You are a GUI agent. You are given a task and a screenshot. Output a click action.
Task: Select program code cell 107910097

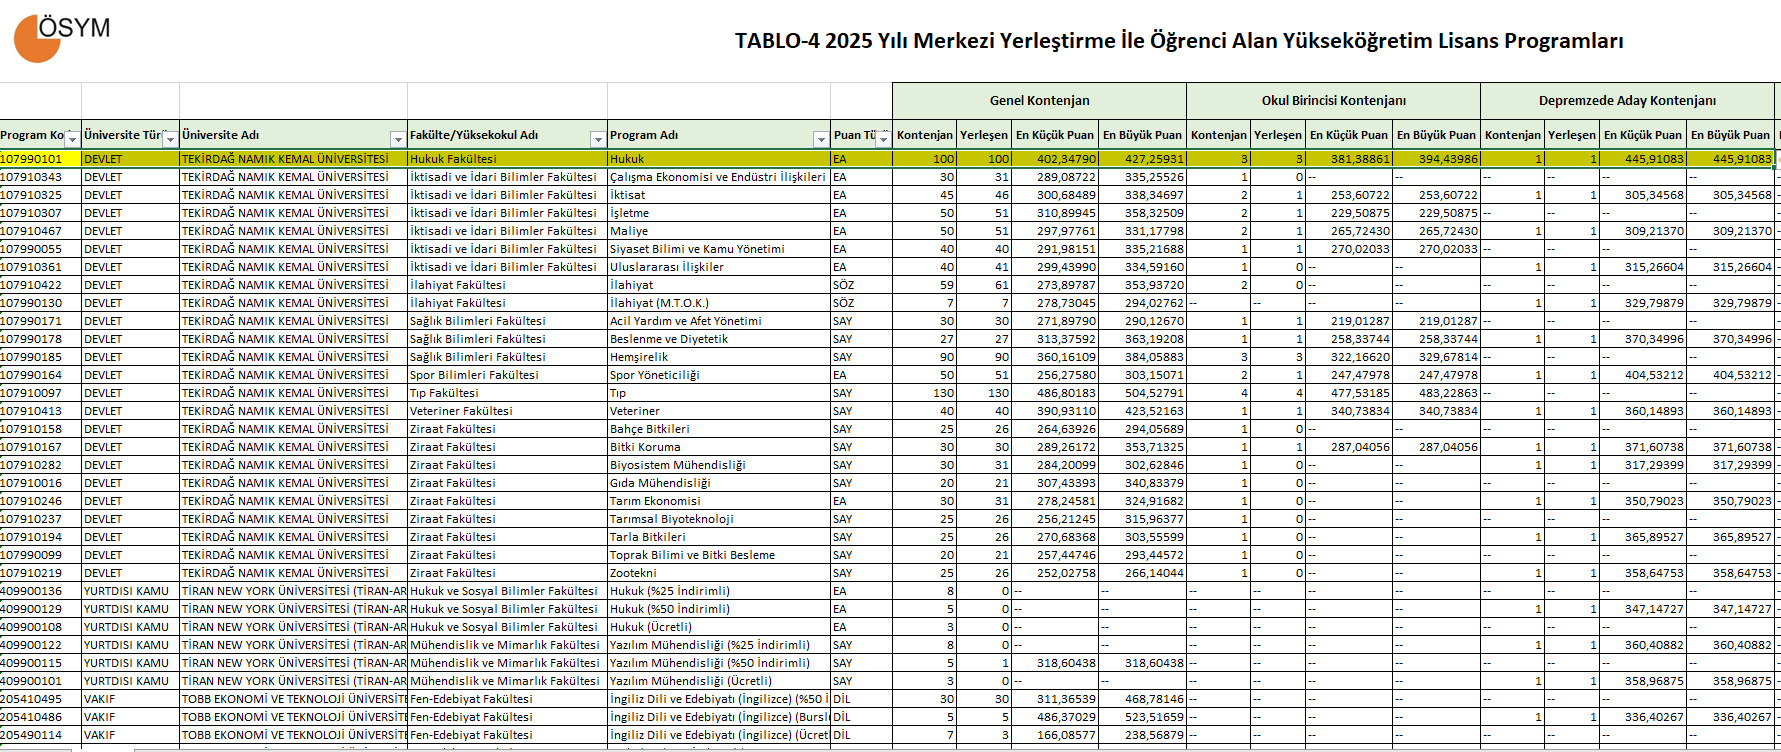[x=40, y=393]
